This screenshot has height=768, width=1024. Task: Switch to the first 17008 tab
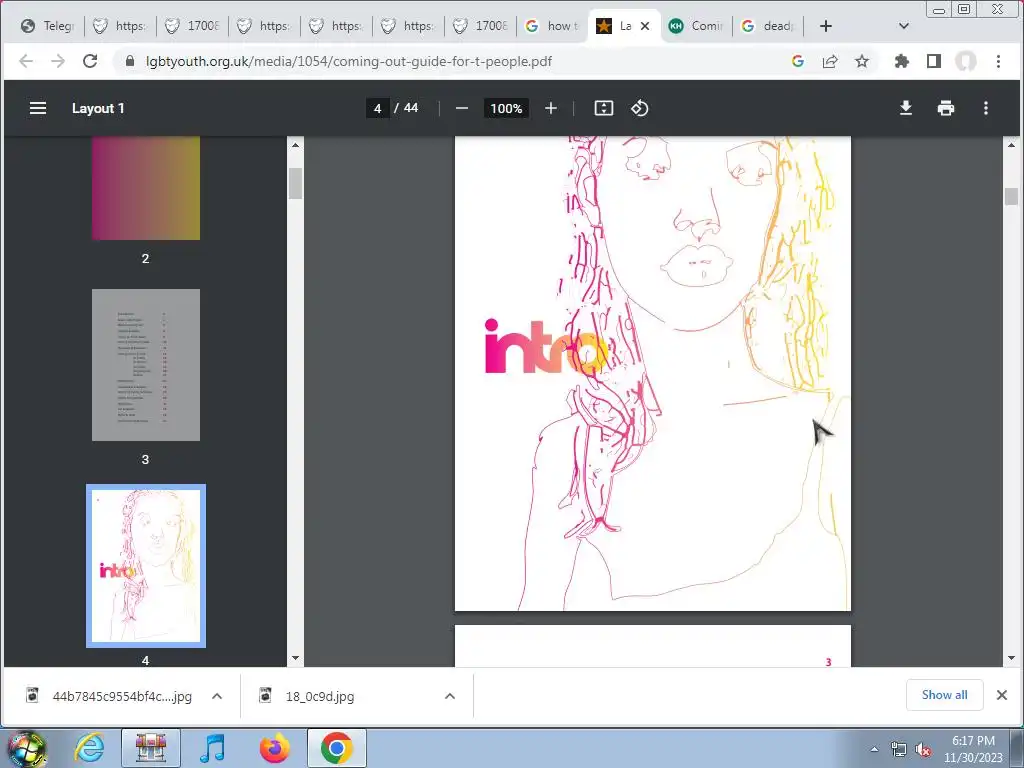192,26
